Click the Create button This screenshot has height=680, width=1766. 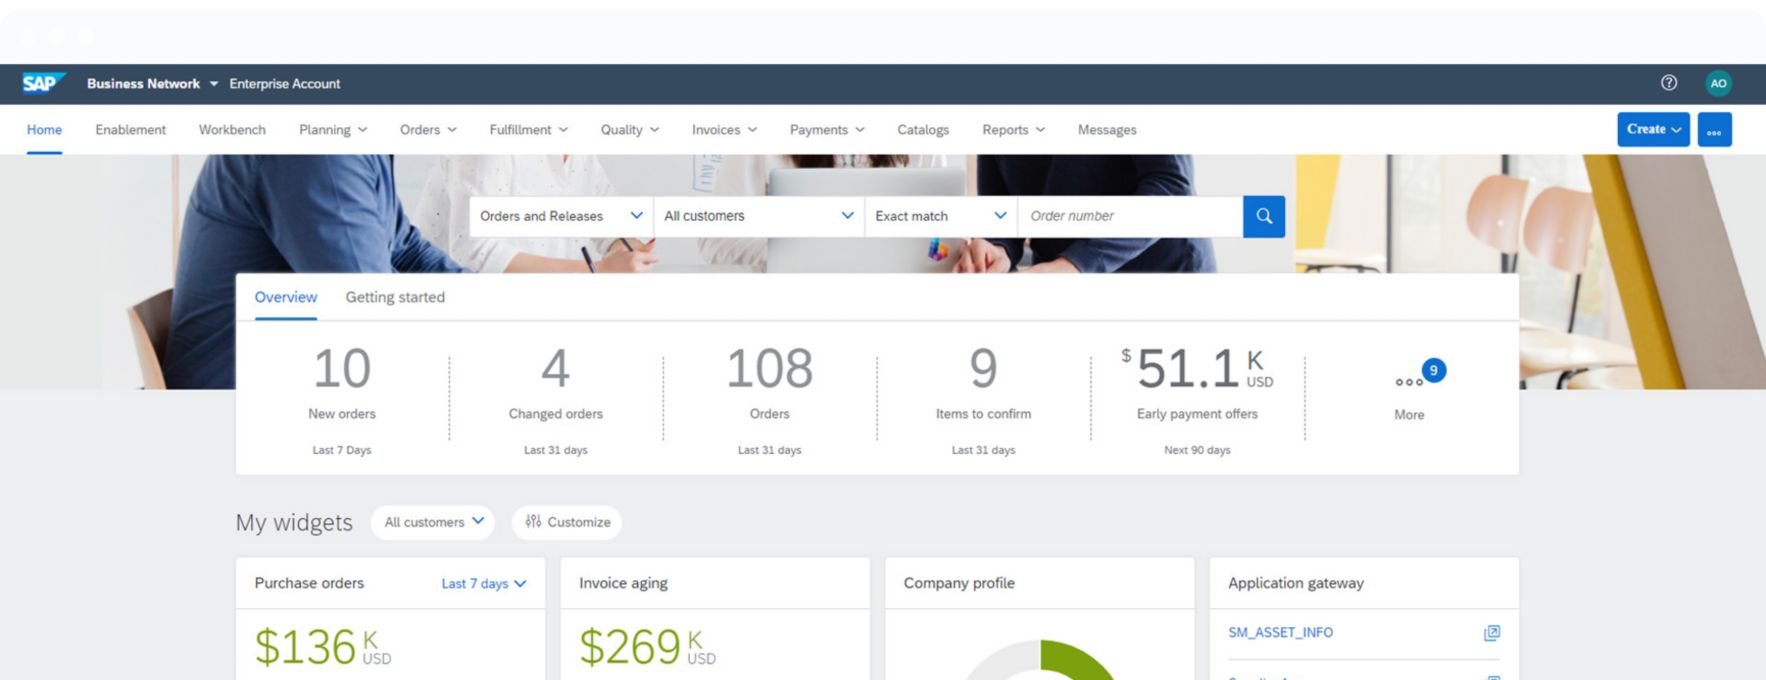(x=1652, y=130)
